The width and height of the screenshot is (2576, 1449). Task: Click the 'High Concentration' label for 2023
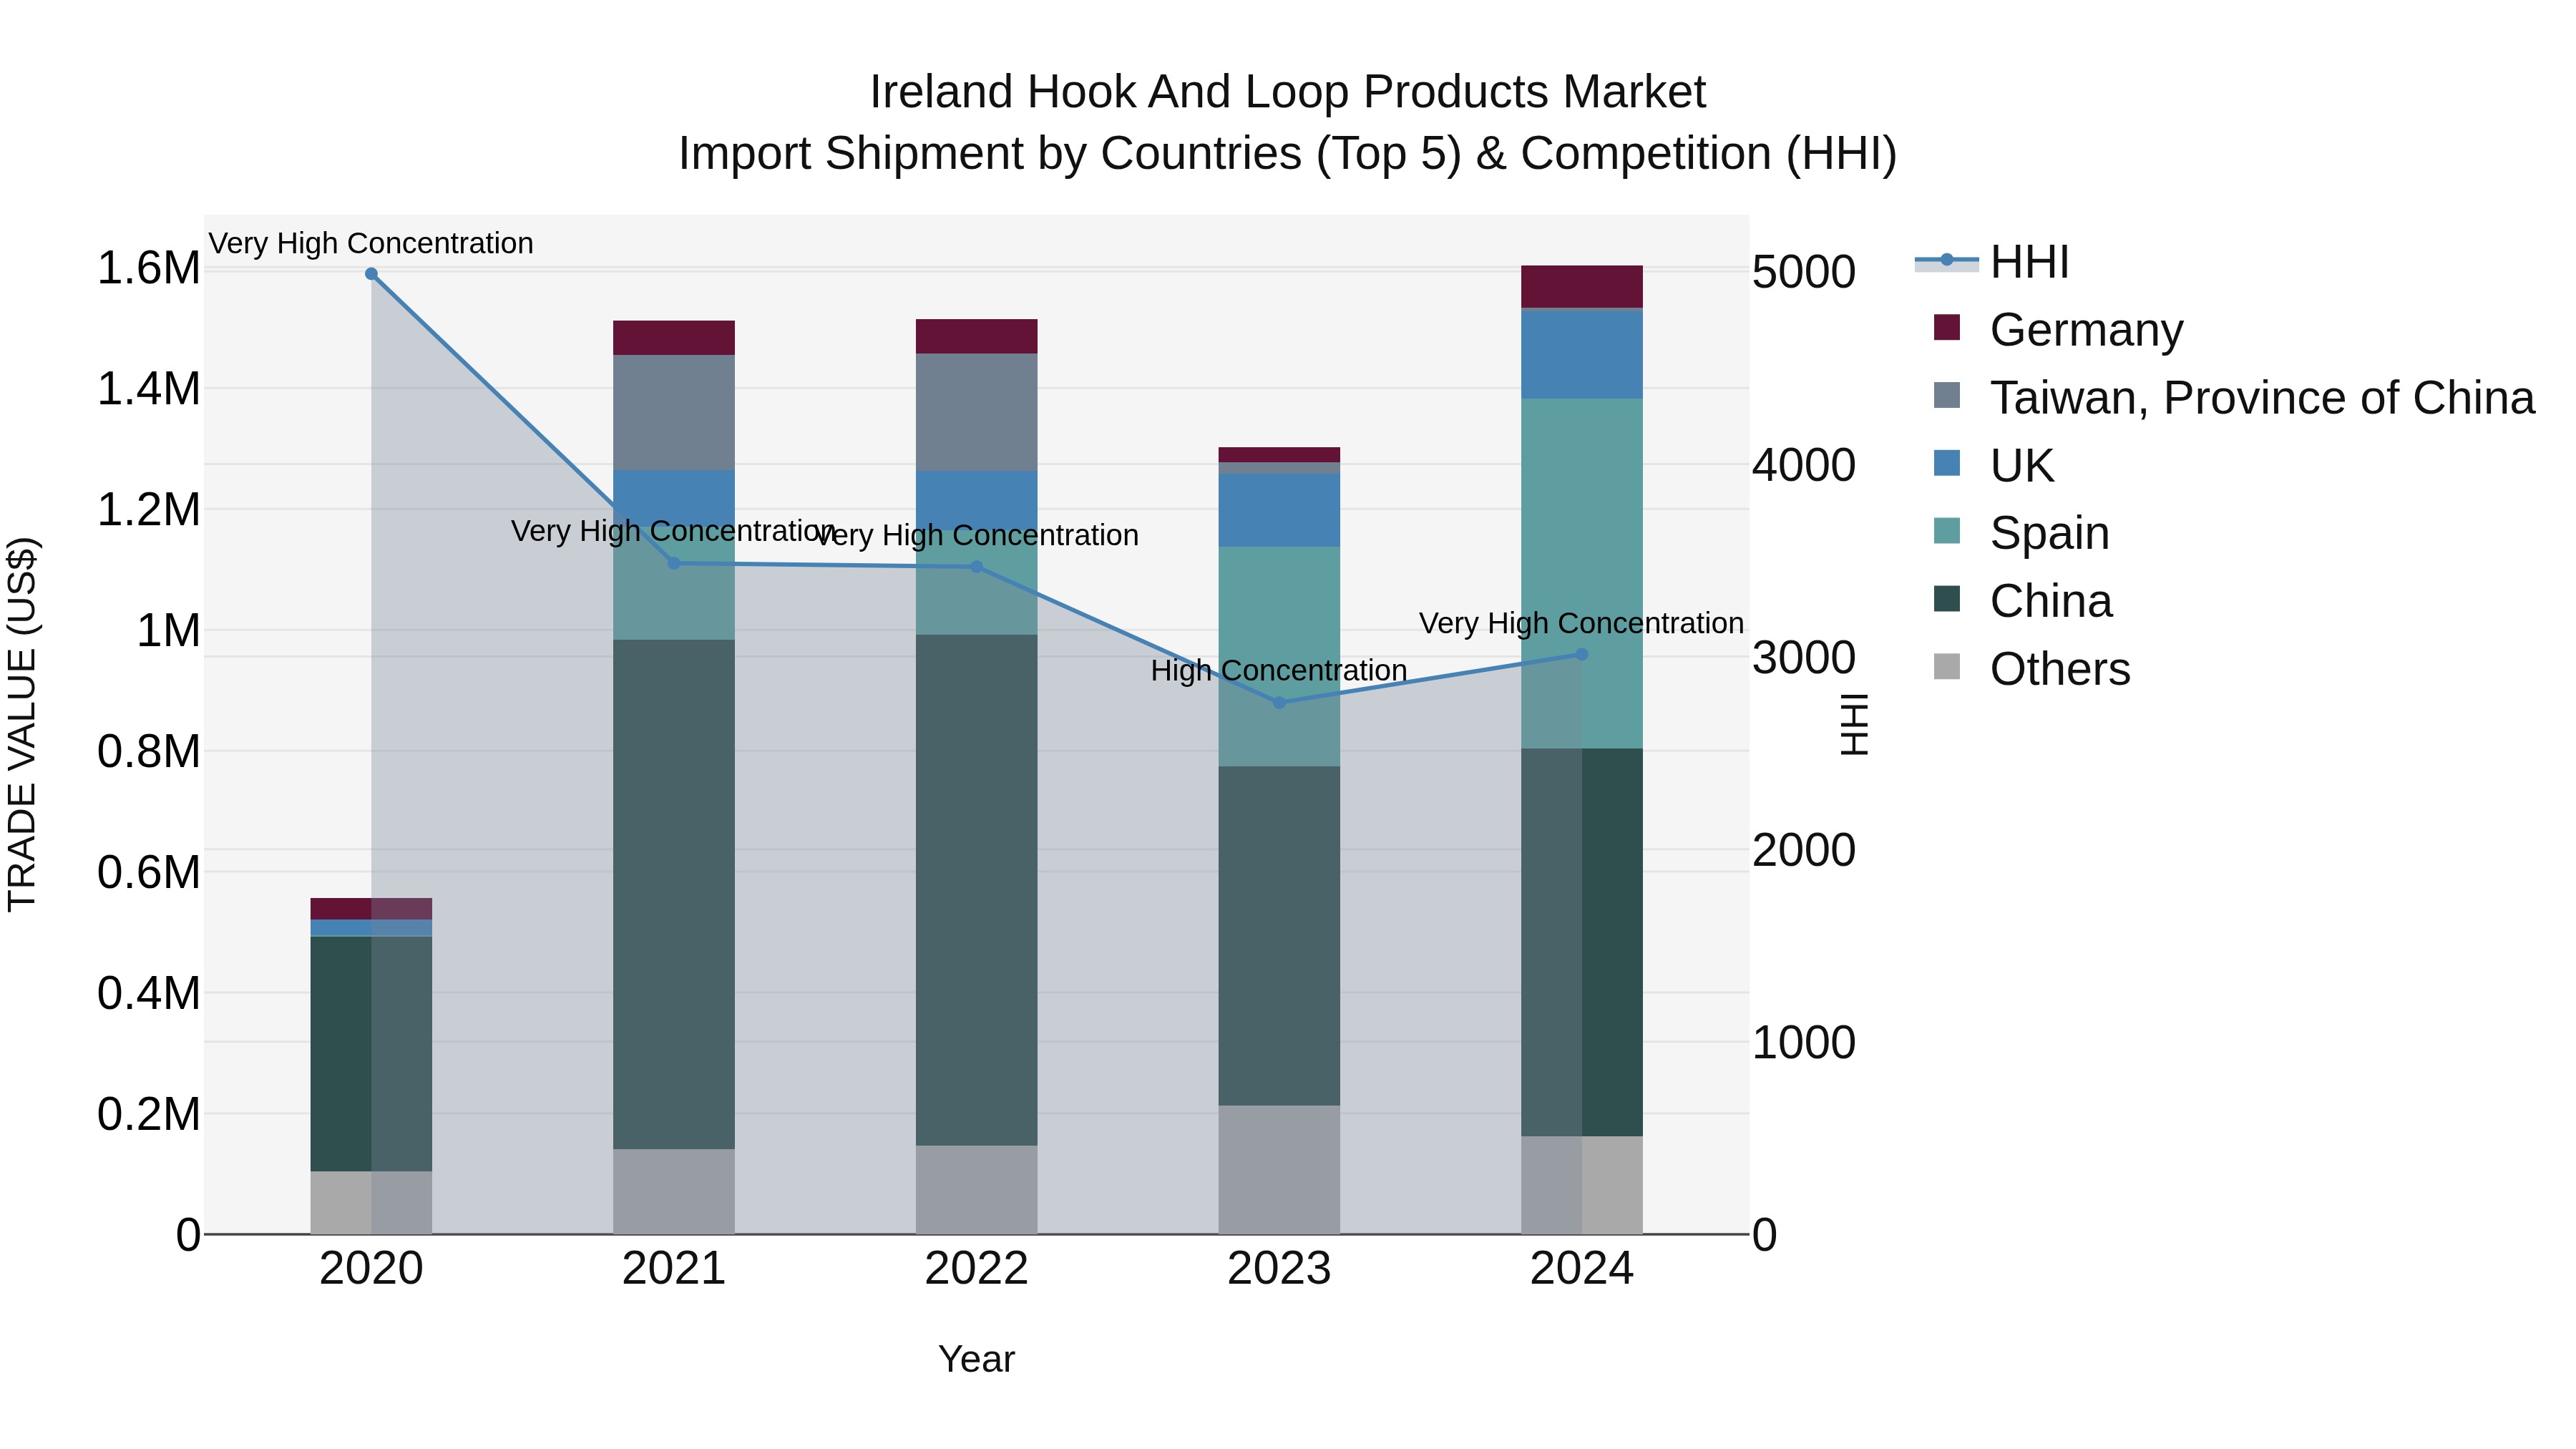point(1279,670)
